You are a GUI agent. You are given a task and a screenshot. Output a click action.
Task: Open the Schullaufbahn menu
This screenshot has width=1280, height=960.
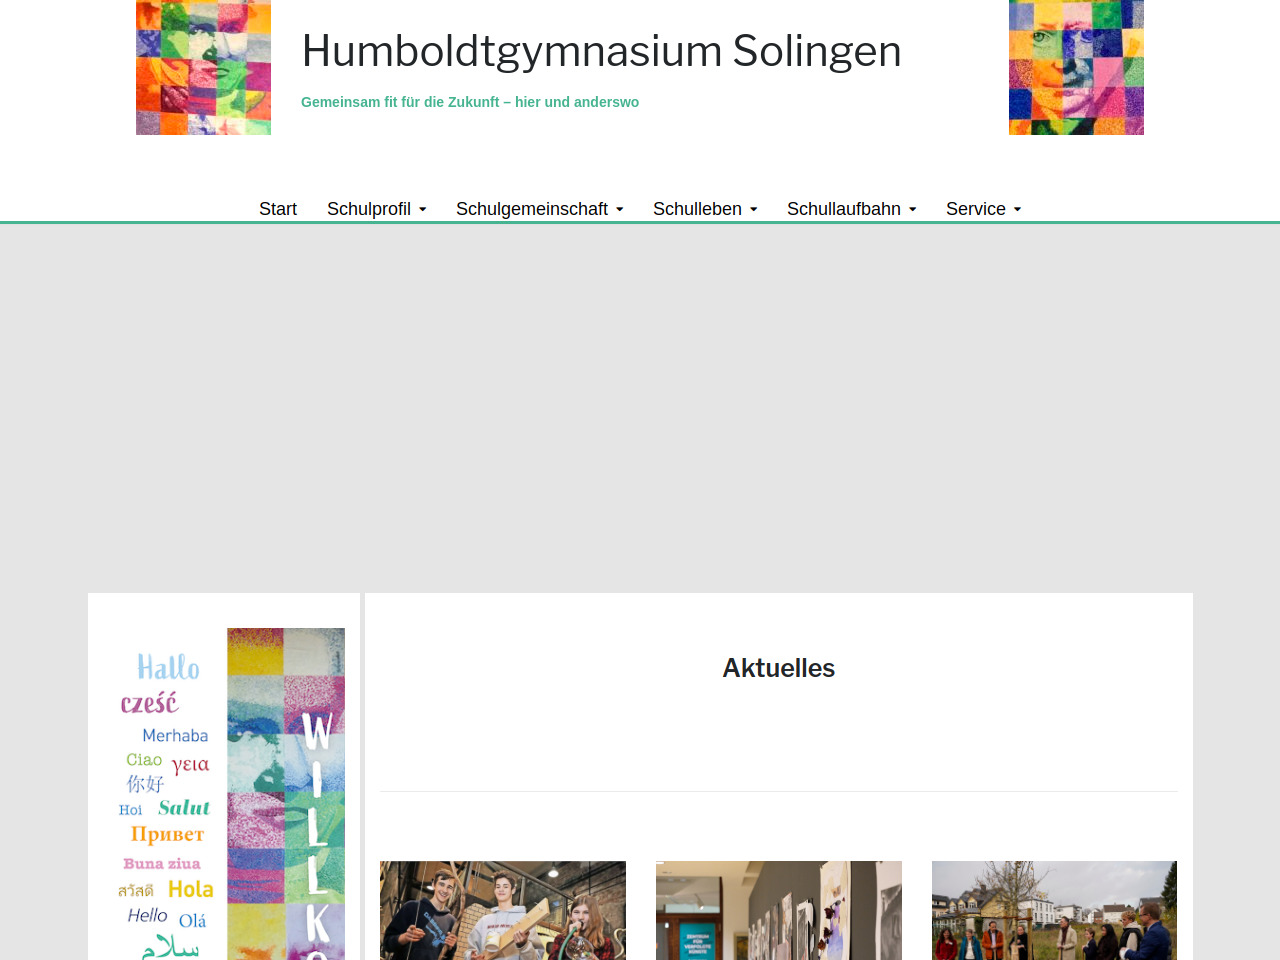(843, 209)
